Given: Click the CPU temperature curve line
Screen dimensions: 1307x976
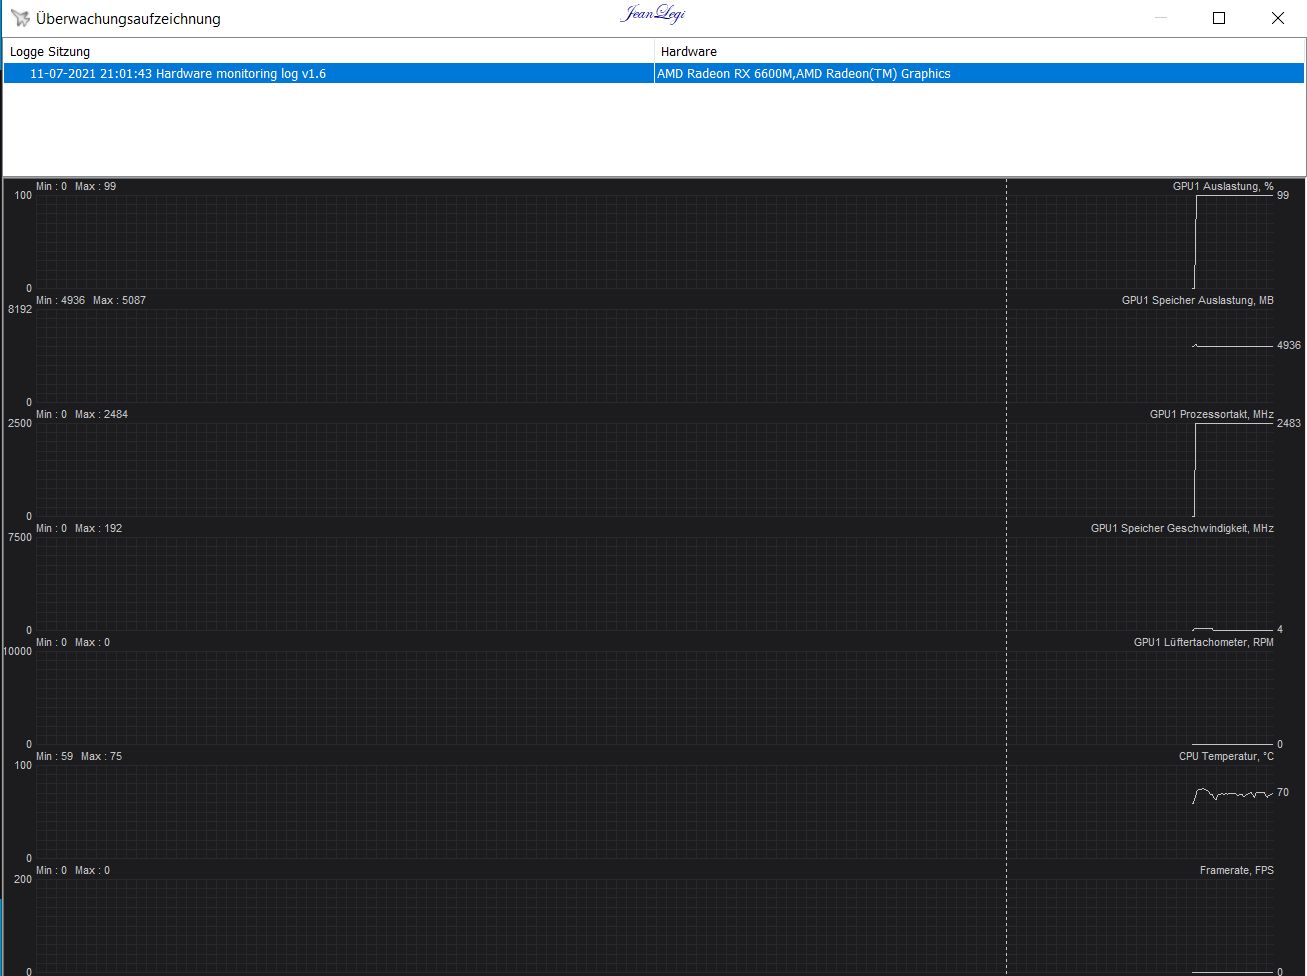Looking at the screenshot, I should point(1233,795).
